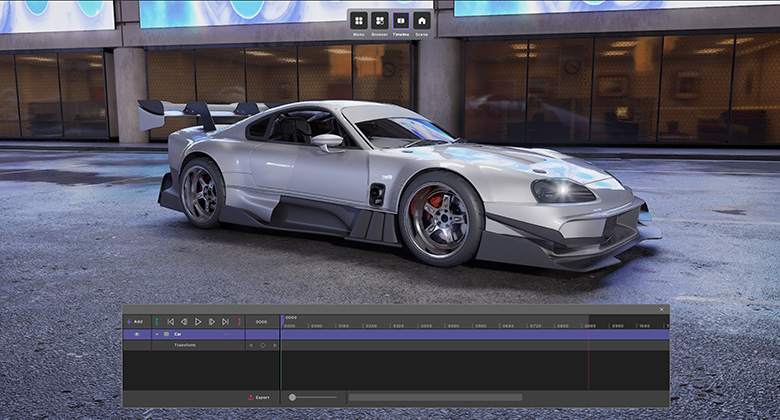780x420 pixels.
Task: Hide the Car track with eye icon
Action: tap(137, 334)
